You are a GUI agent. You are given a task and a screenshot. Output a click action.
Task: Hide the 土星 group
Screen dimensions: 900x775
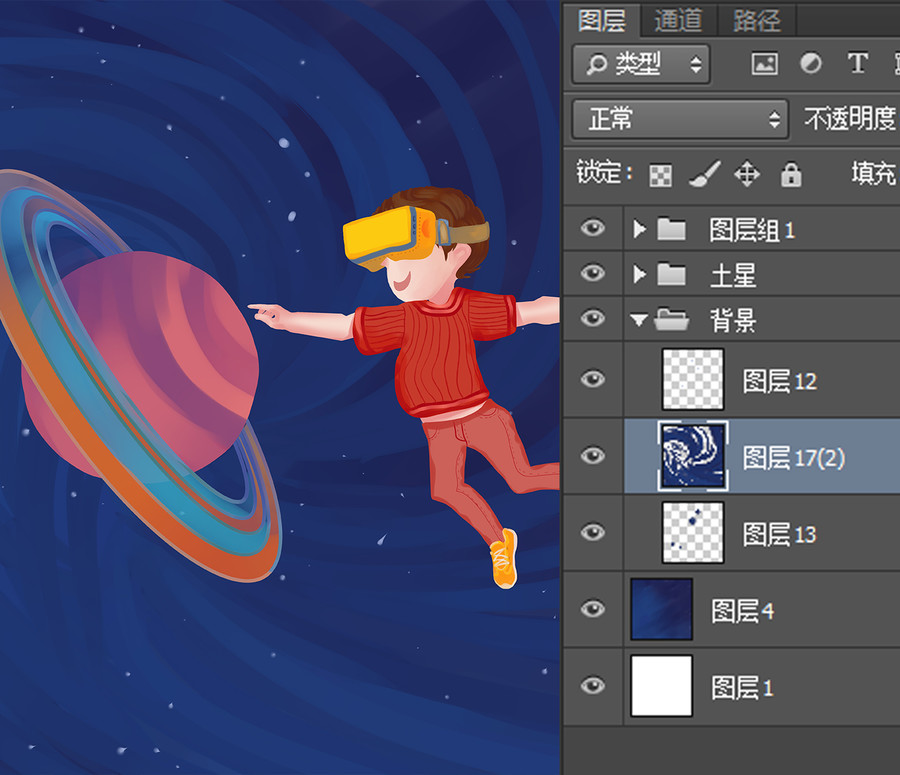[592, 273]
